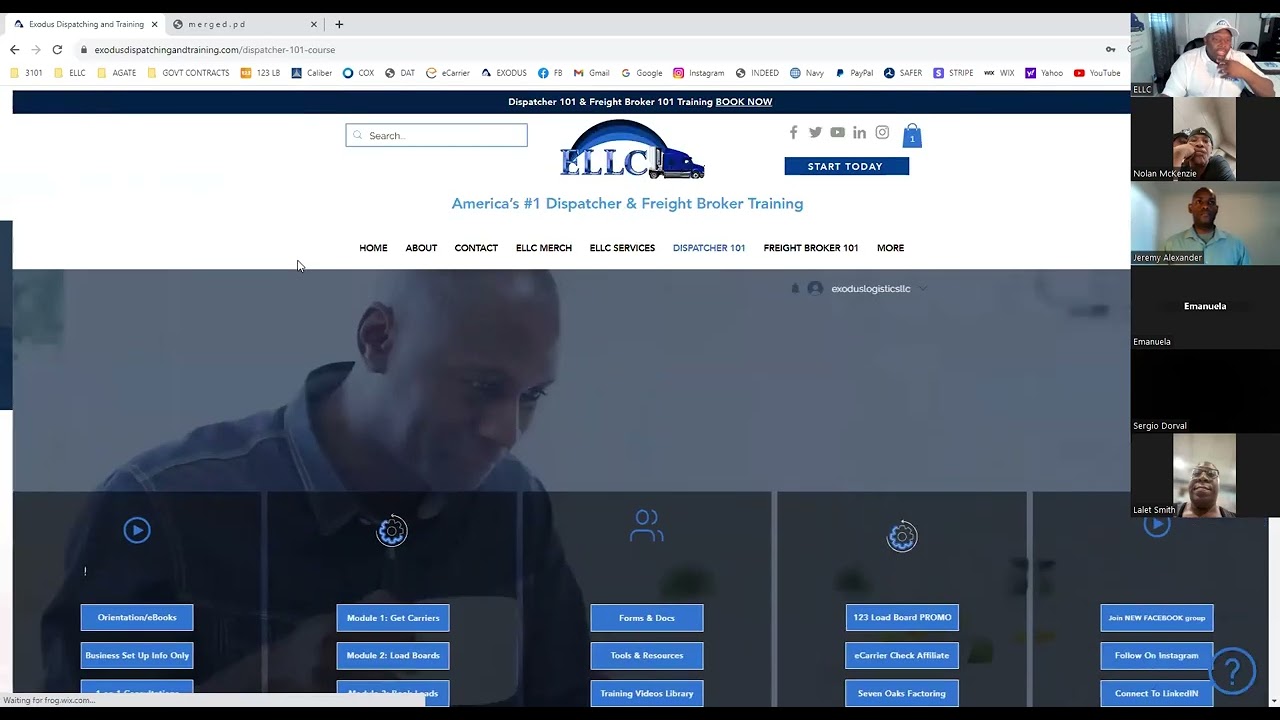Click Join NEW FACEBOOK group button
This screenshot has height=720, width=1280.
point(1157,618)
